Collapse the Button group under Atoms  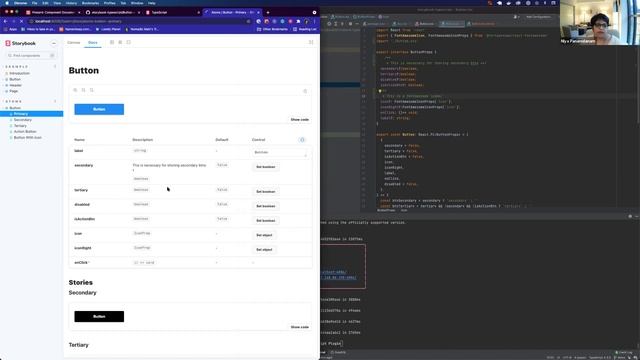pos(15,108)
